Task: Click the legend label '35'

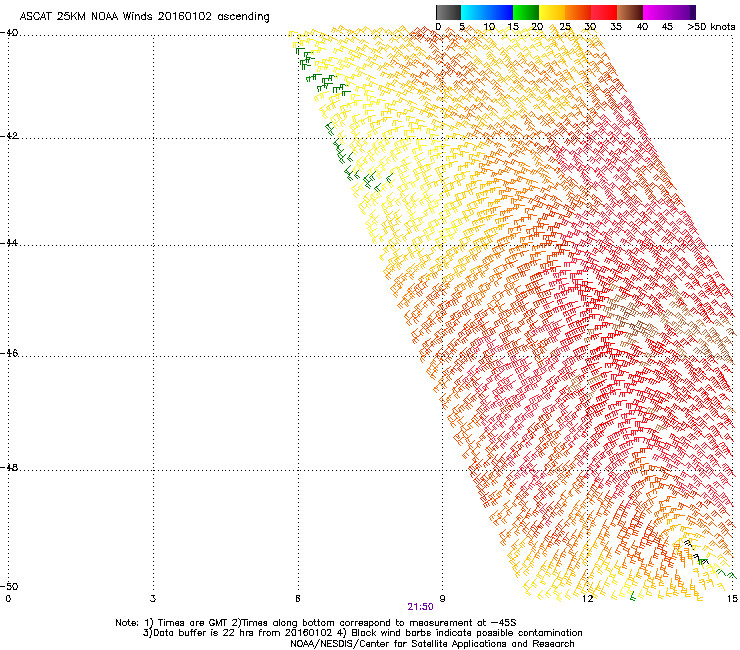Action: [x=616, y=26]
